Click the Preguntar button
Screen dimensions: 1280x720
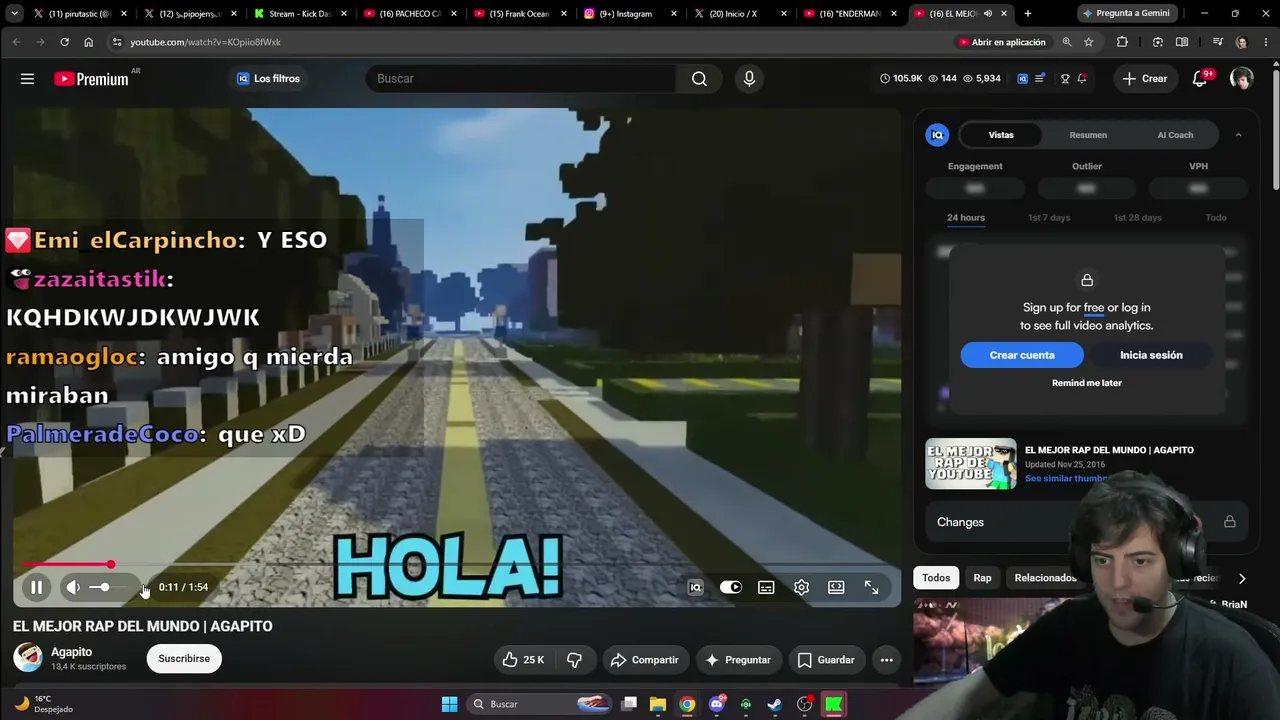pyautogui.click(x=738, y=660)
